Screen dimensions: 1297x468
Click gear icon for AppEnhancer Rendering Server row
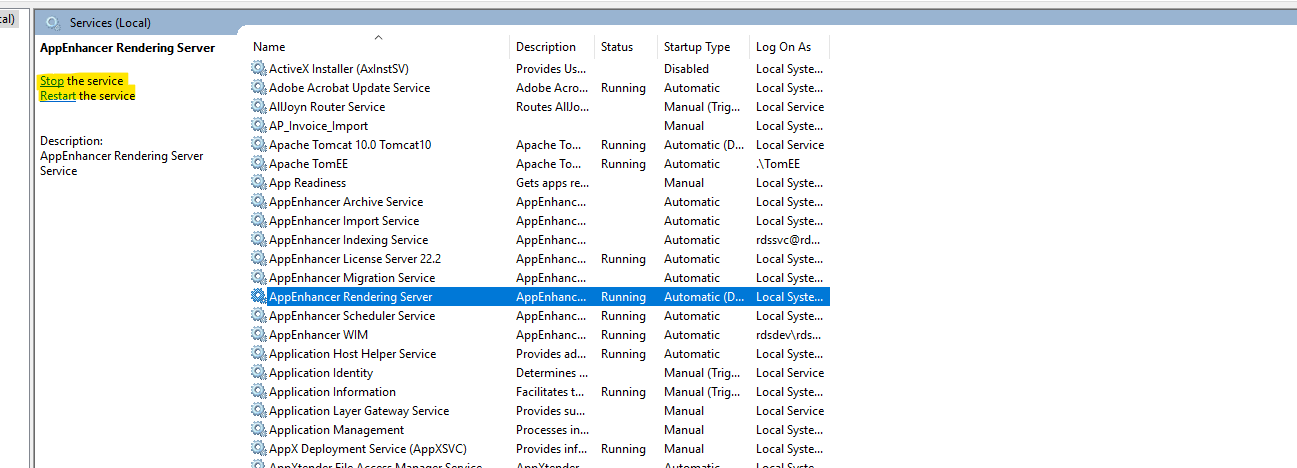pyautogui.click(x=259, y=297)
